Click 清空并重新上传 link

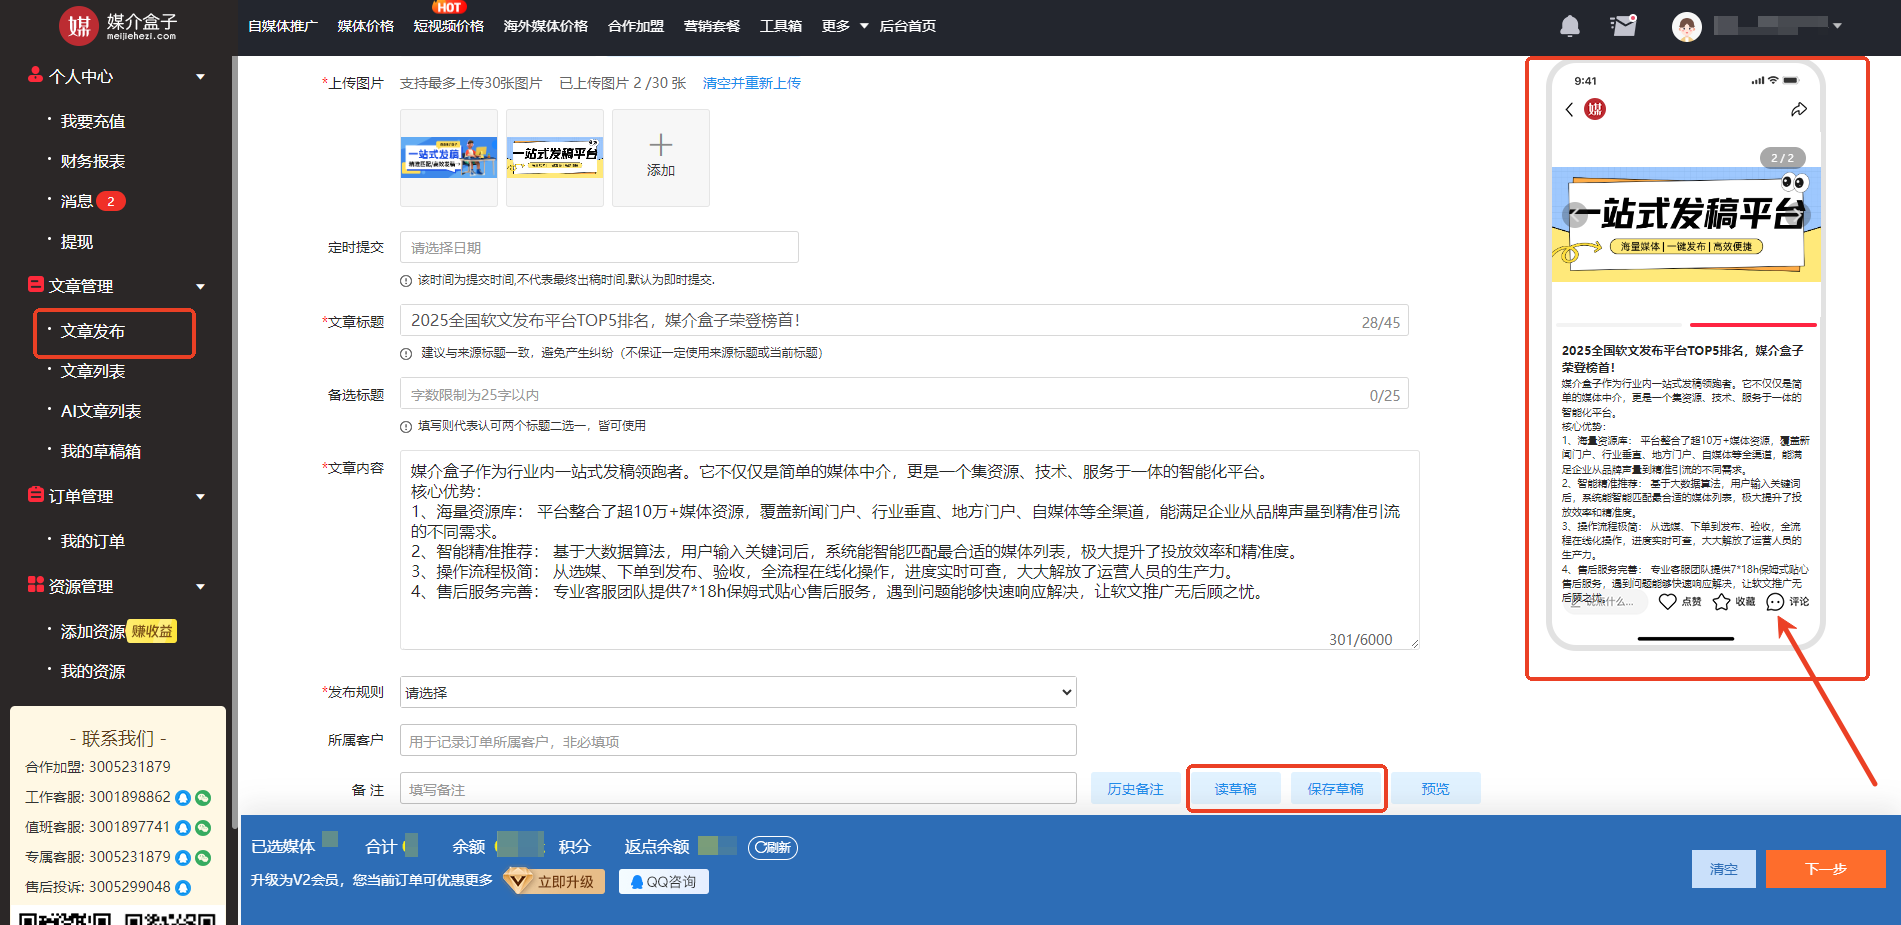[751, 83]
